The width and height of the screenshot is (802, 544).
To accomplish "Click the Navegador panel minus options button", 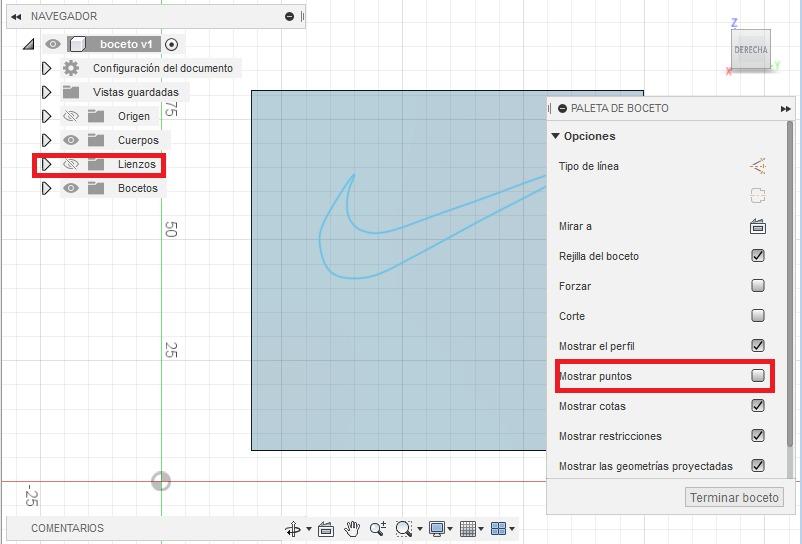I will click(x=289, y=16).
